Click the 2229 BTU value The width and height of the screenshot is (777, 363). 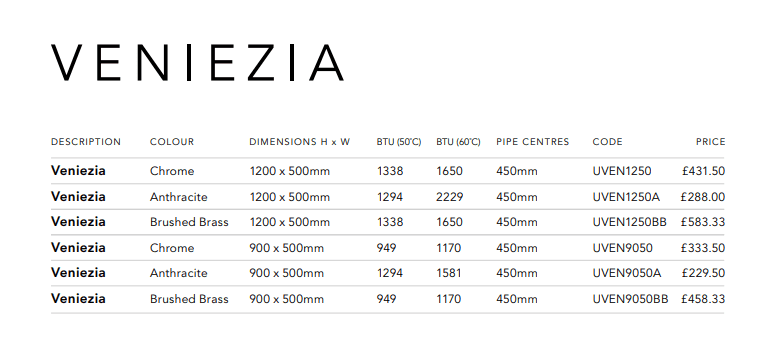pyautogui.click(x=449, y=197)
